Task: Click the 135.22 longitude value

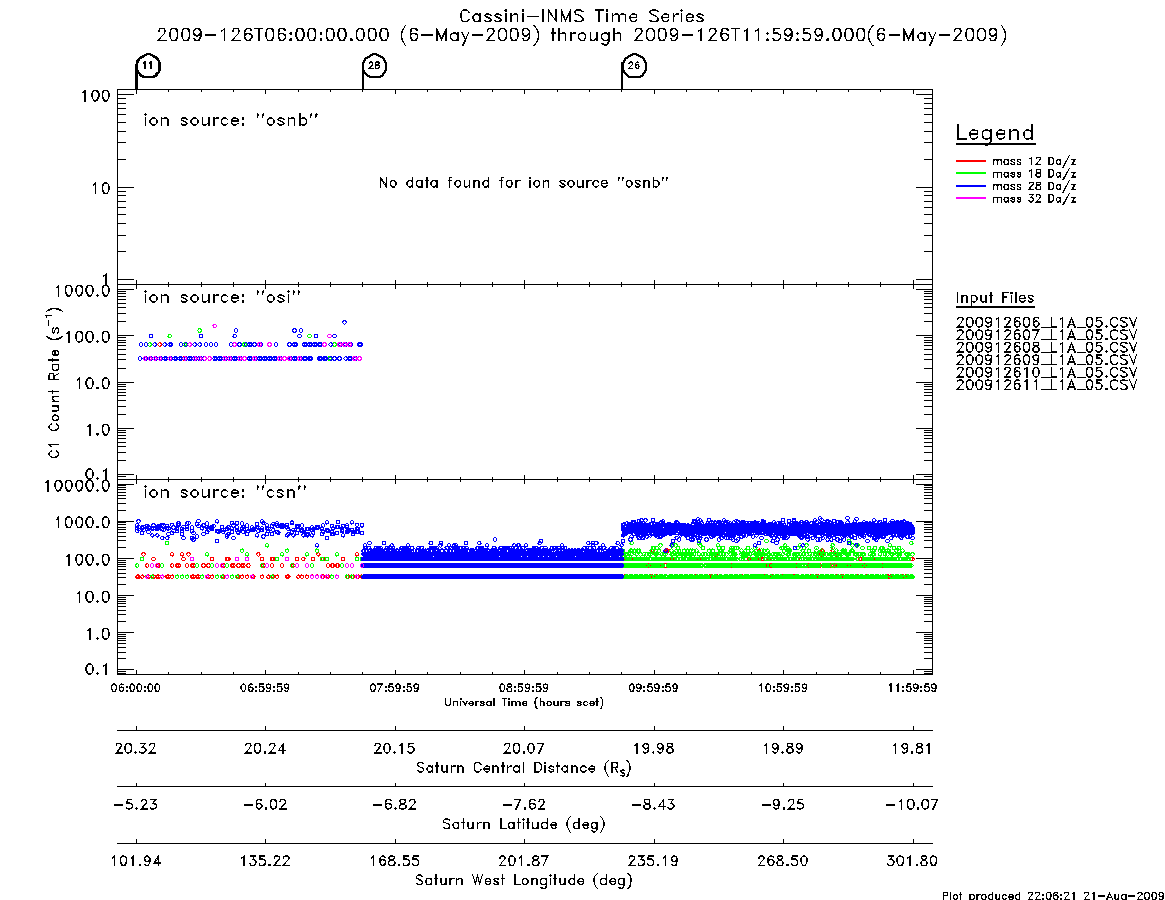Action: coord(265,861)
